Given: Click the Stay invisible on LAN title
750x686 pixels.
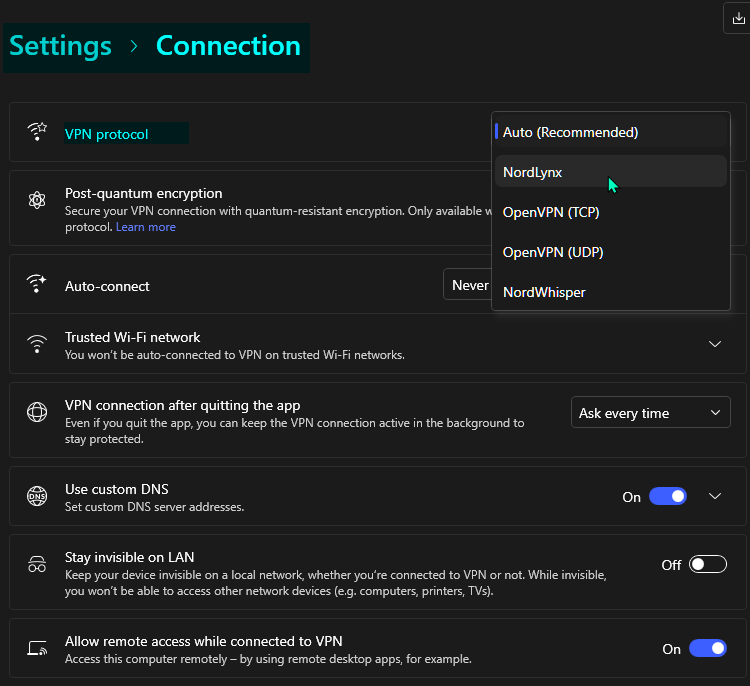Looking at the screenshot, I should point(130,557).
